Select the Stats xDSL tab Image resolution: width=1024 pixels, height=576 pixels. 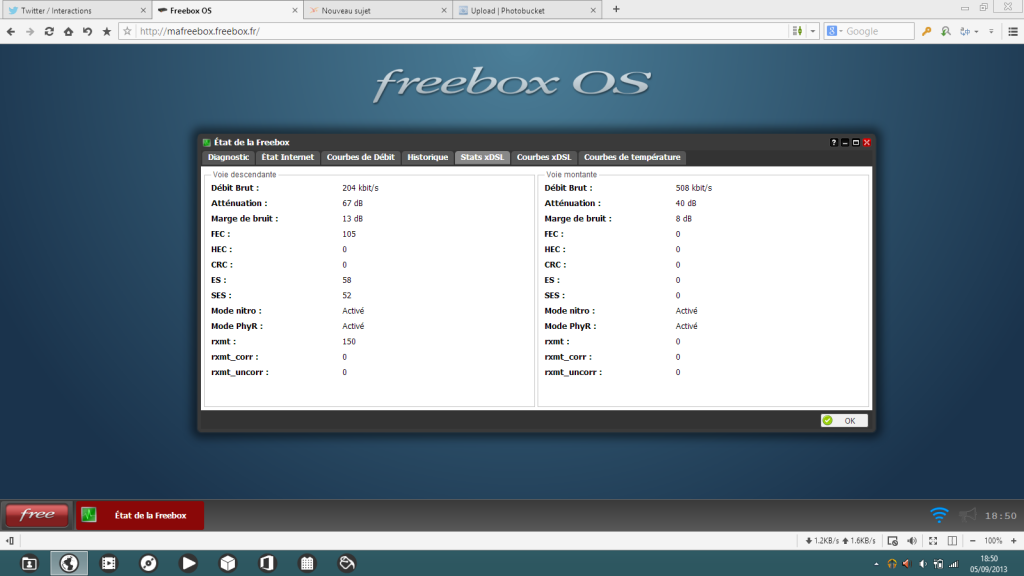(482, 157)
